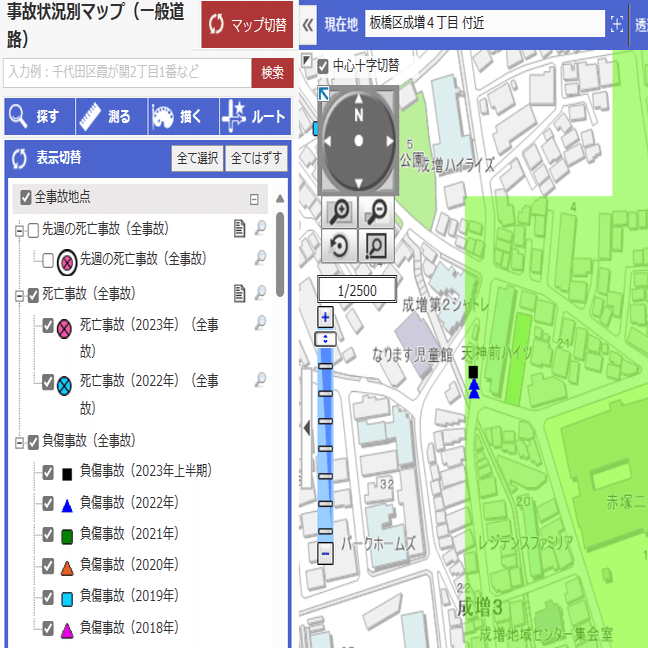Collapse the left panel with double chevron
The height and width of the screenshot is (648, 648).
pos(308,25)
